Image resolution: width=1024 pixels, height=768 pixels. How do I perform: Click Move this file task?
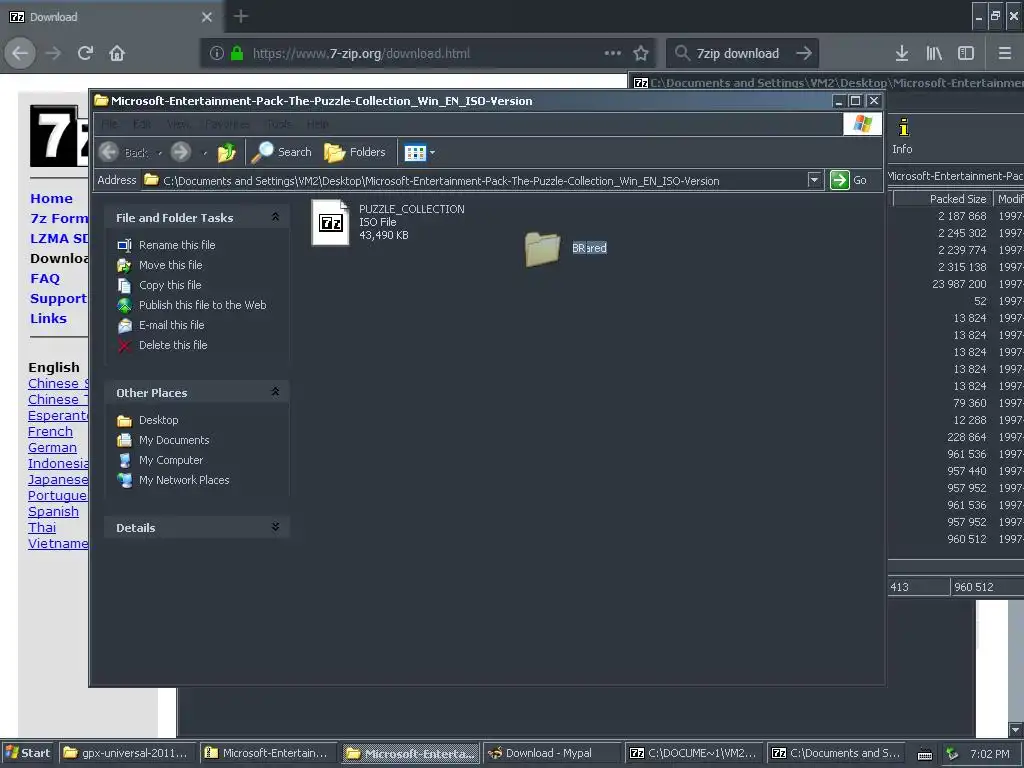tap(170, 265)
